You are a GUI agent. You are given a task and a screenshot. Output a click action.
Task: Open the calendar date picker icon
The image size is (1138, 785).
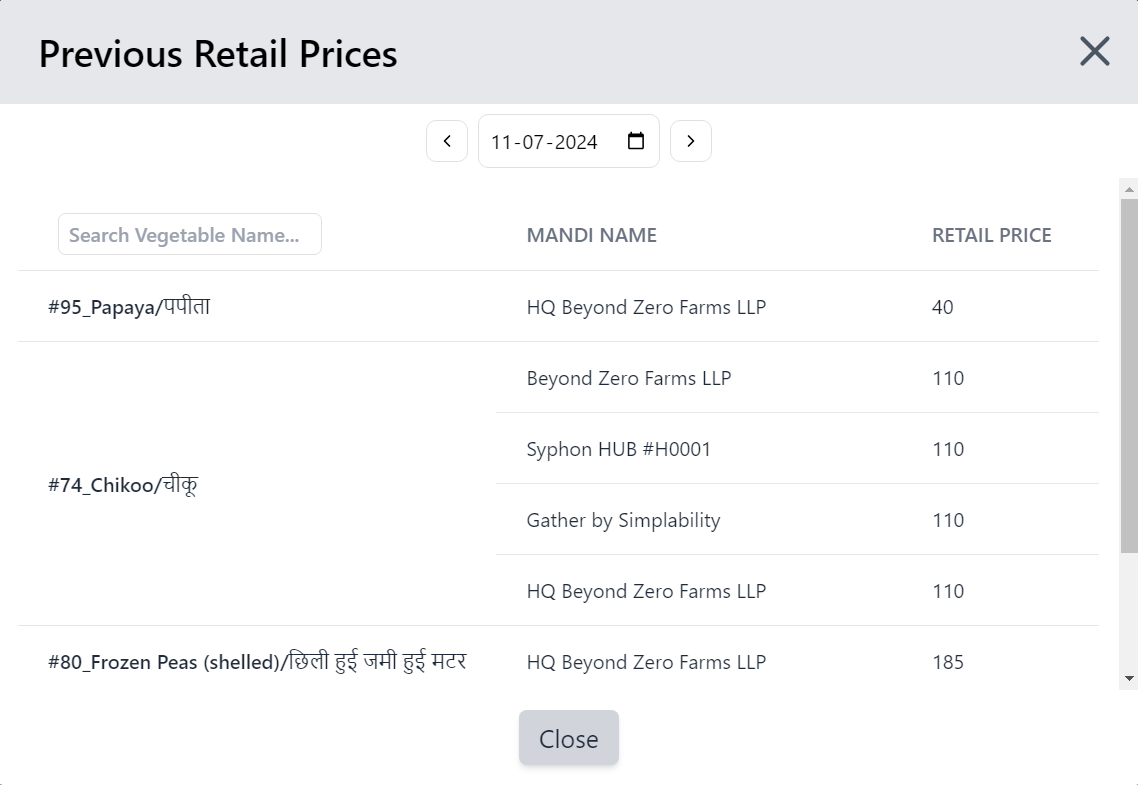[635, 141]
